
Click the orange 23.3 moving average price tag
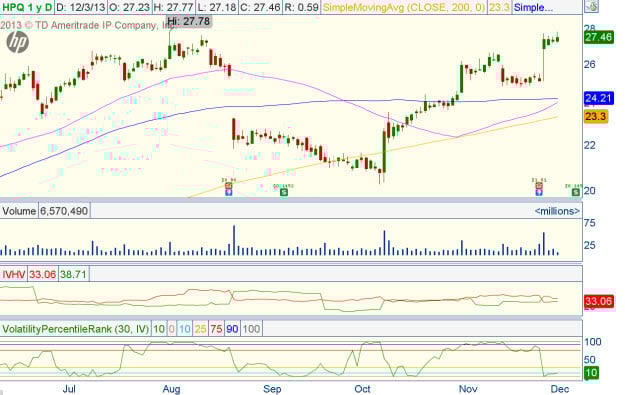596,116
